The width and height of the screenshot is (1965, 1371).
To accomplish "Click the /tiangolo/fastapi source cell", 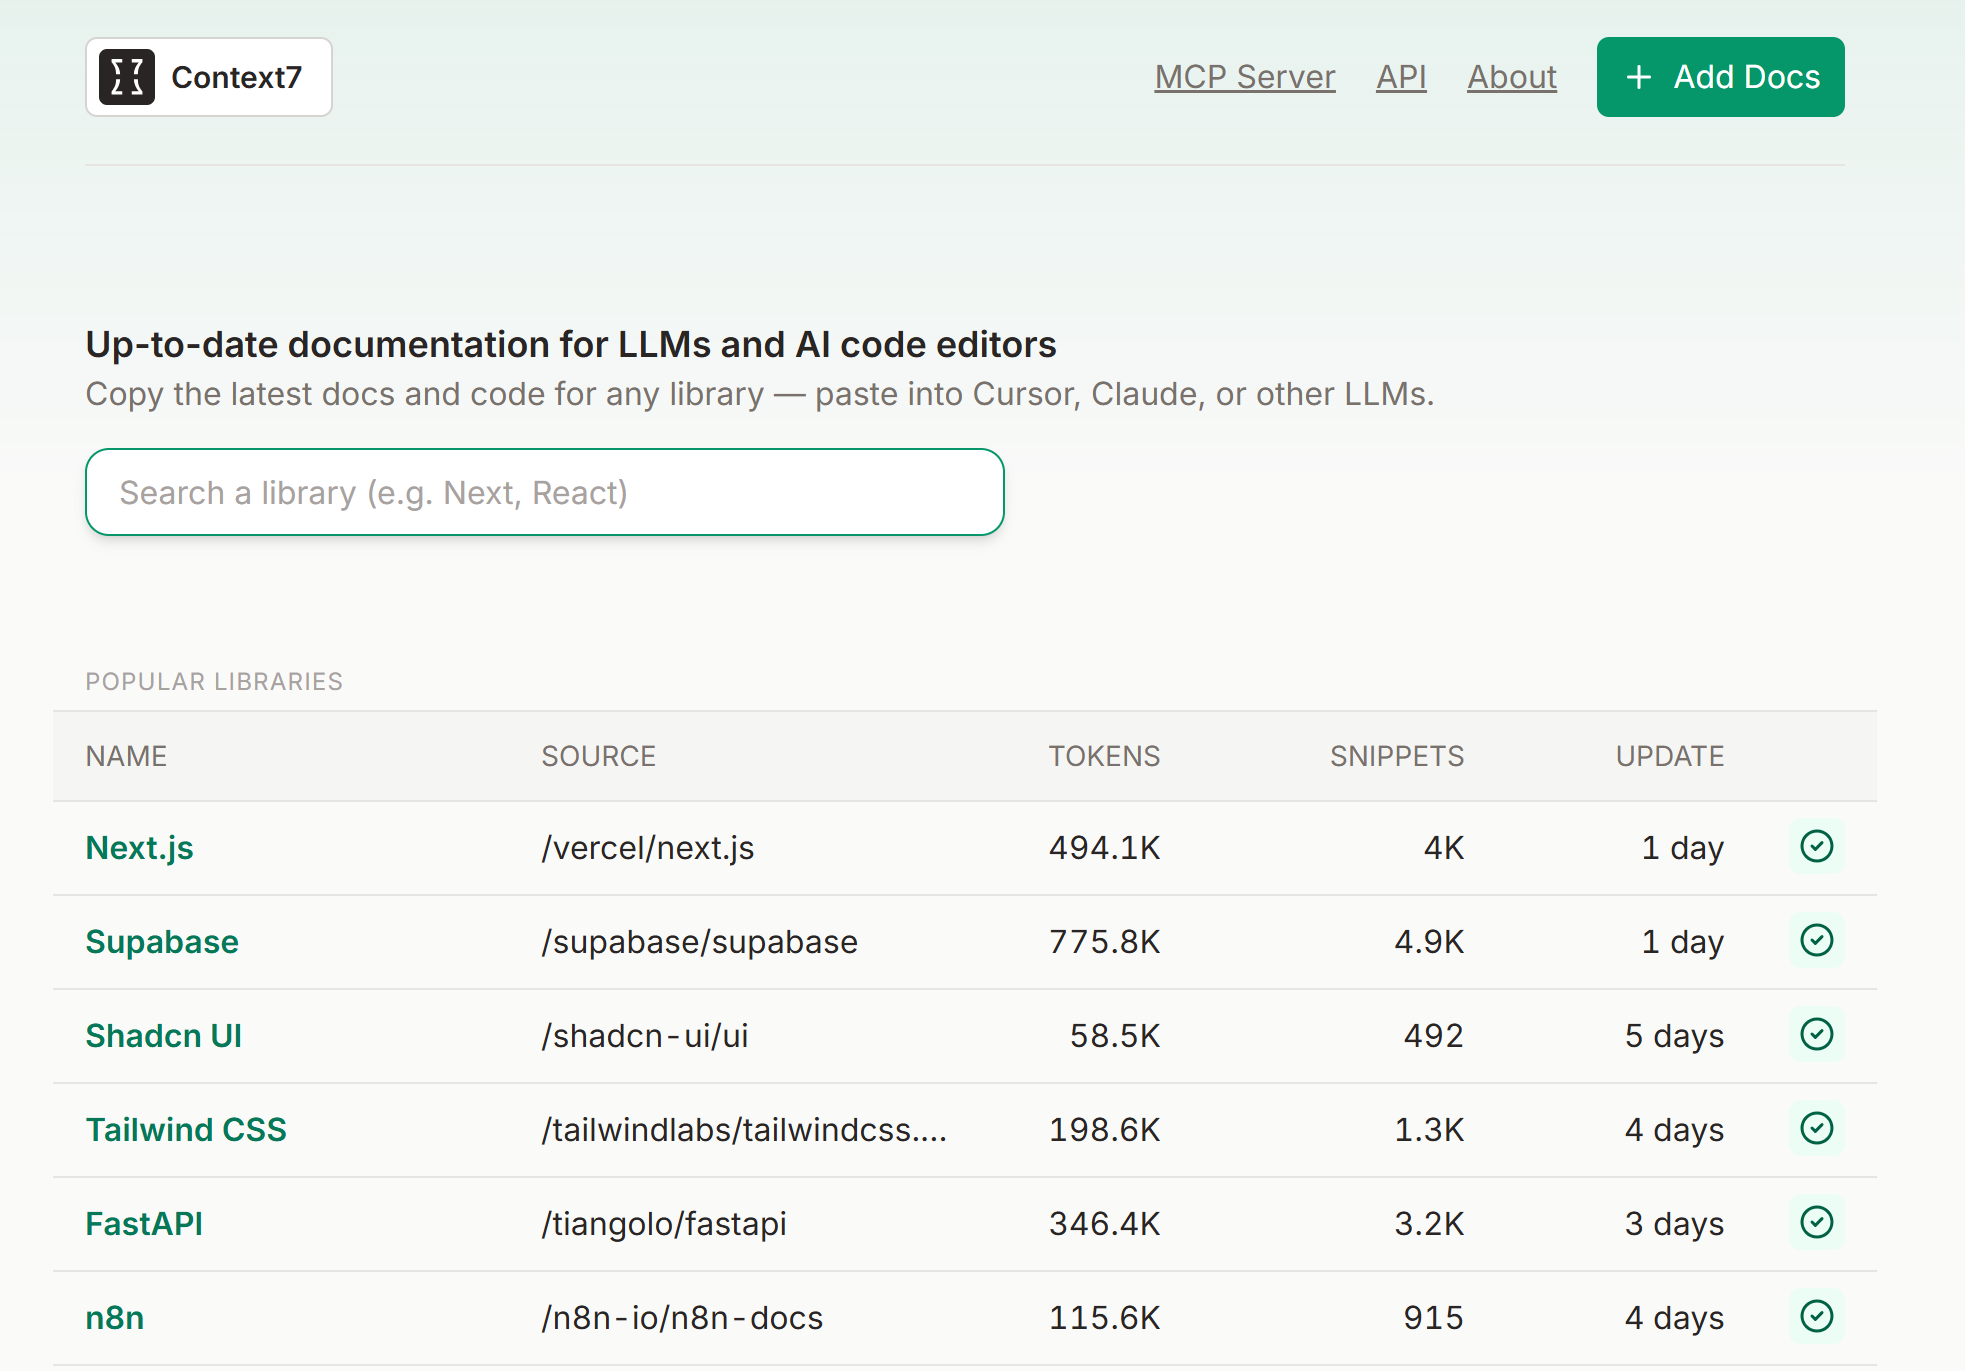I will click(x=664, y=1224).
